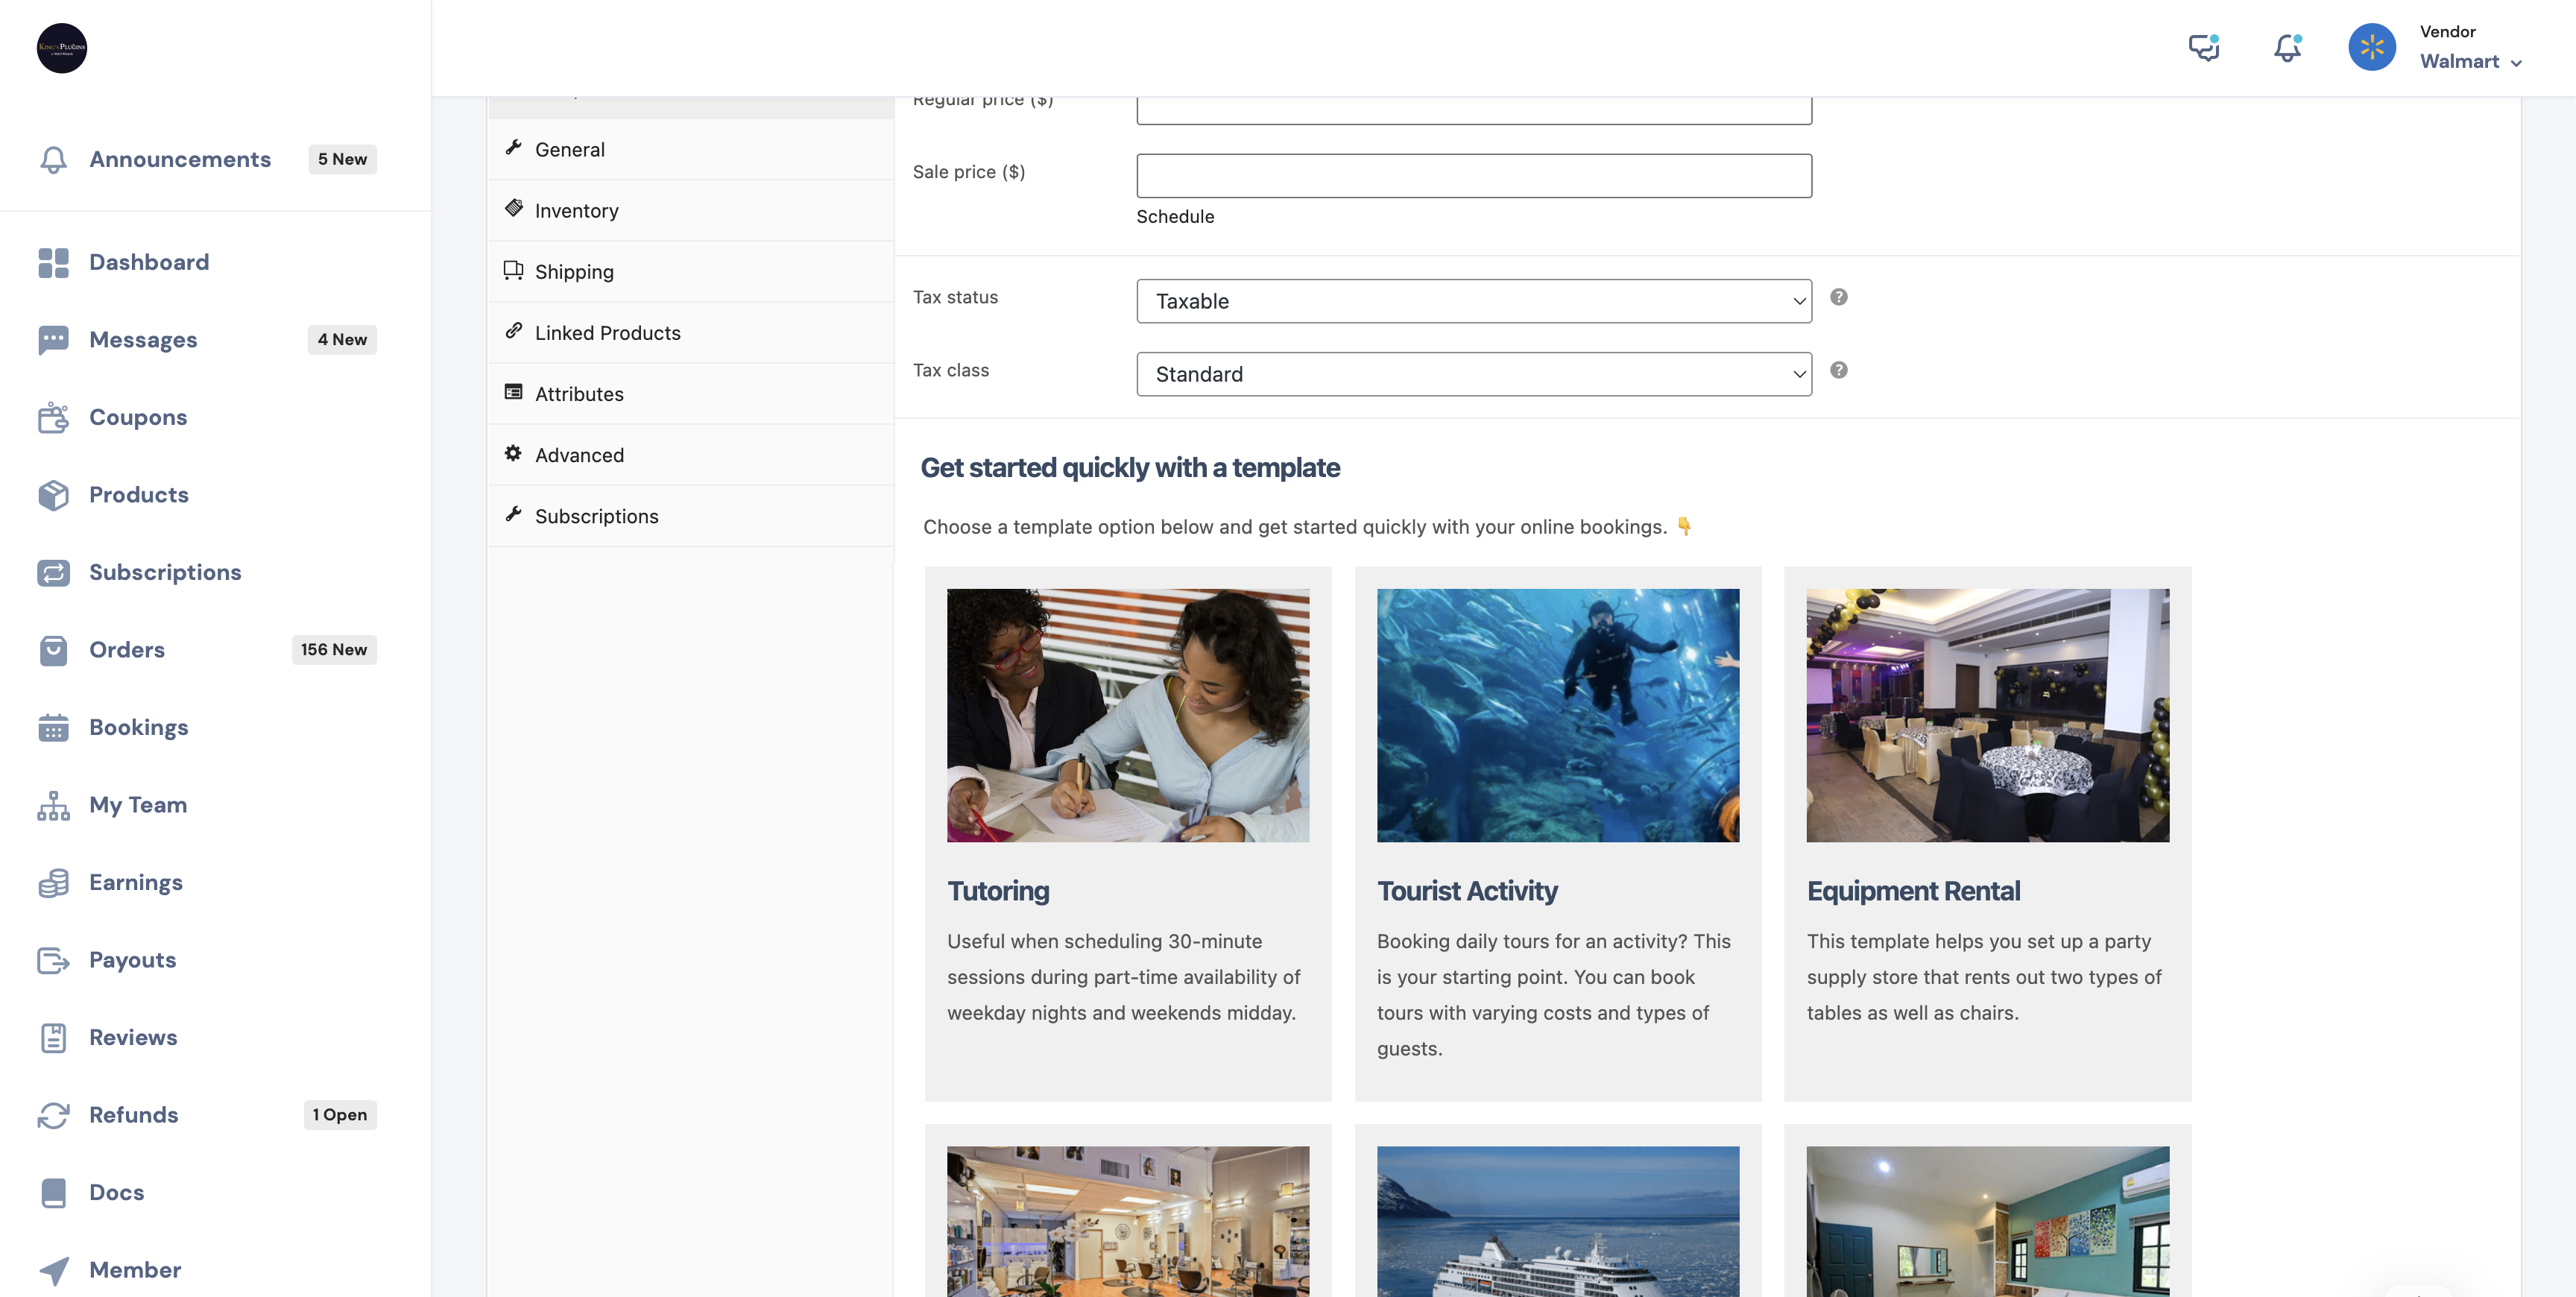The image size is (2576, 1297).
Task: Click the Payouts icon in sidebar
Action: [54, 960]
